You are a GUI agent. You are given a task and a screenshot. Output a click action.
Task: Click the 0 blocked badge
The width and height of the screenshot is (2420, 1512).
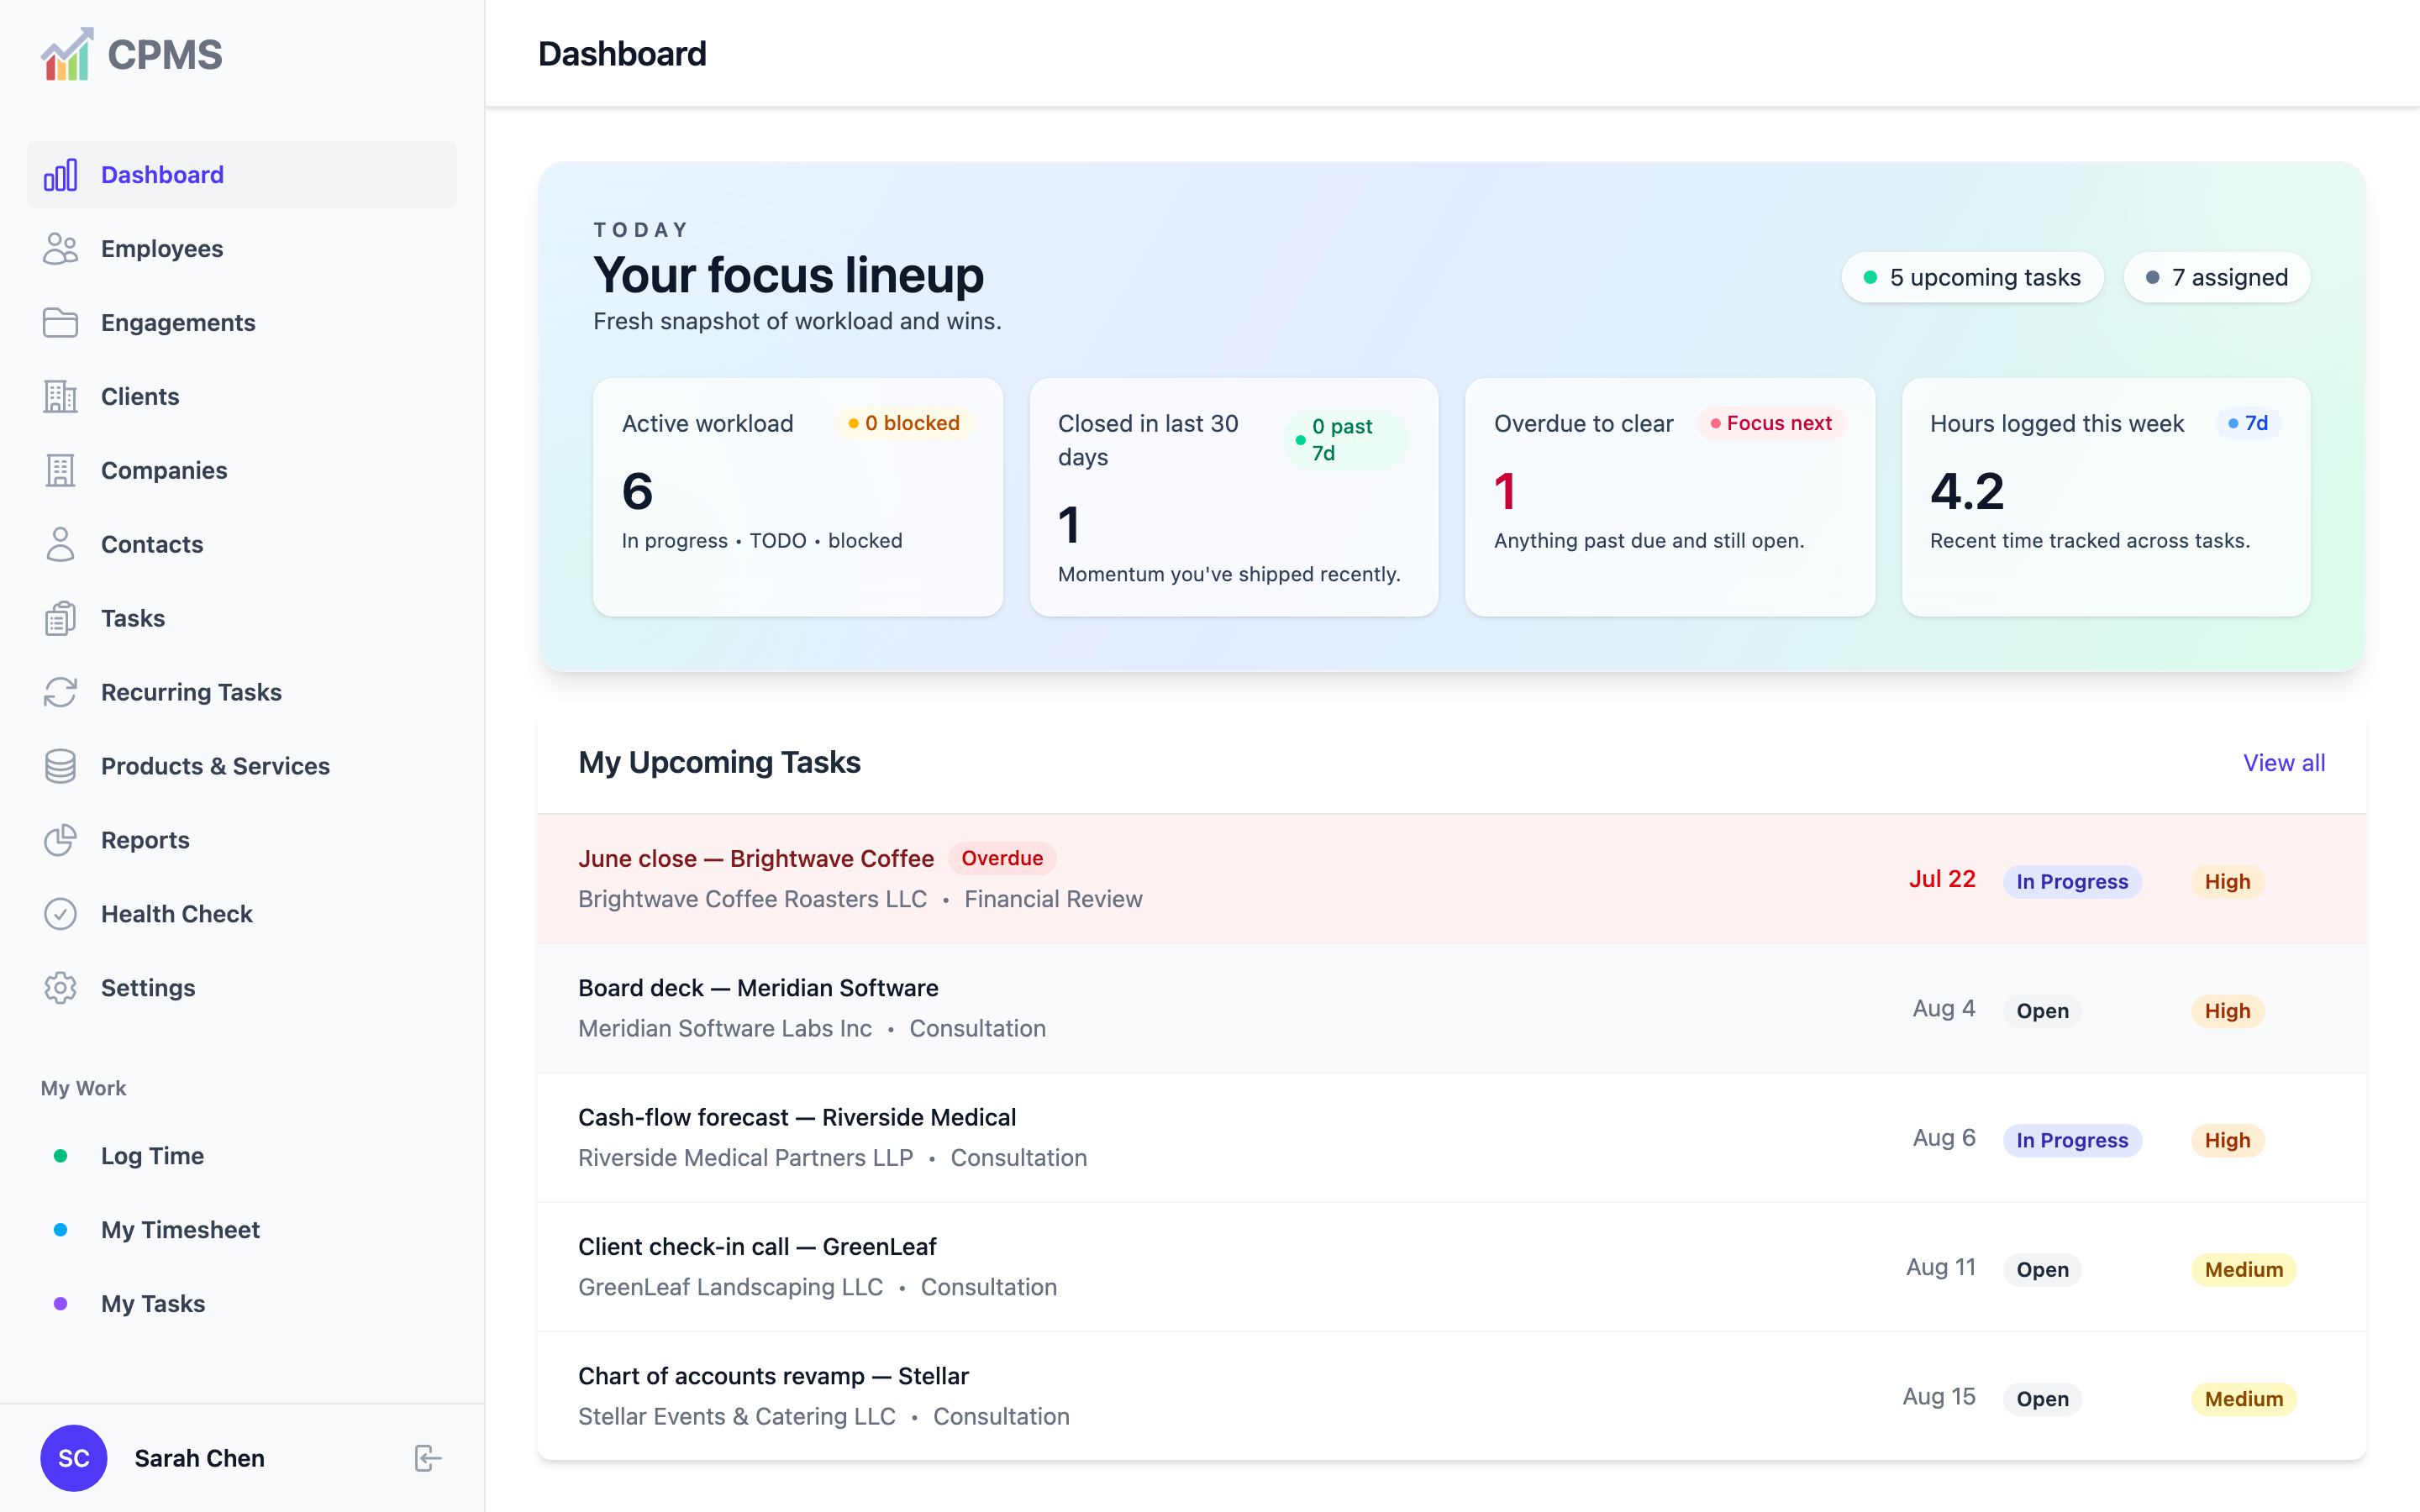[904, 424]
